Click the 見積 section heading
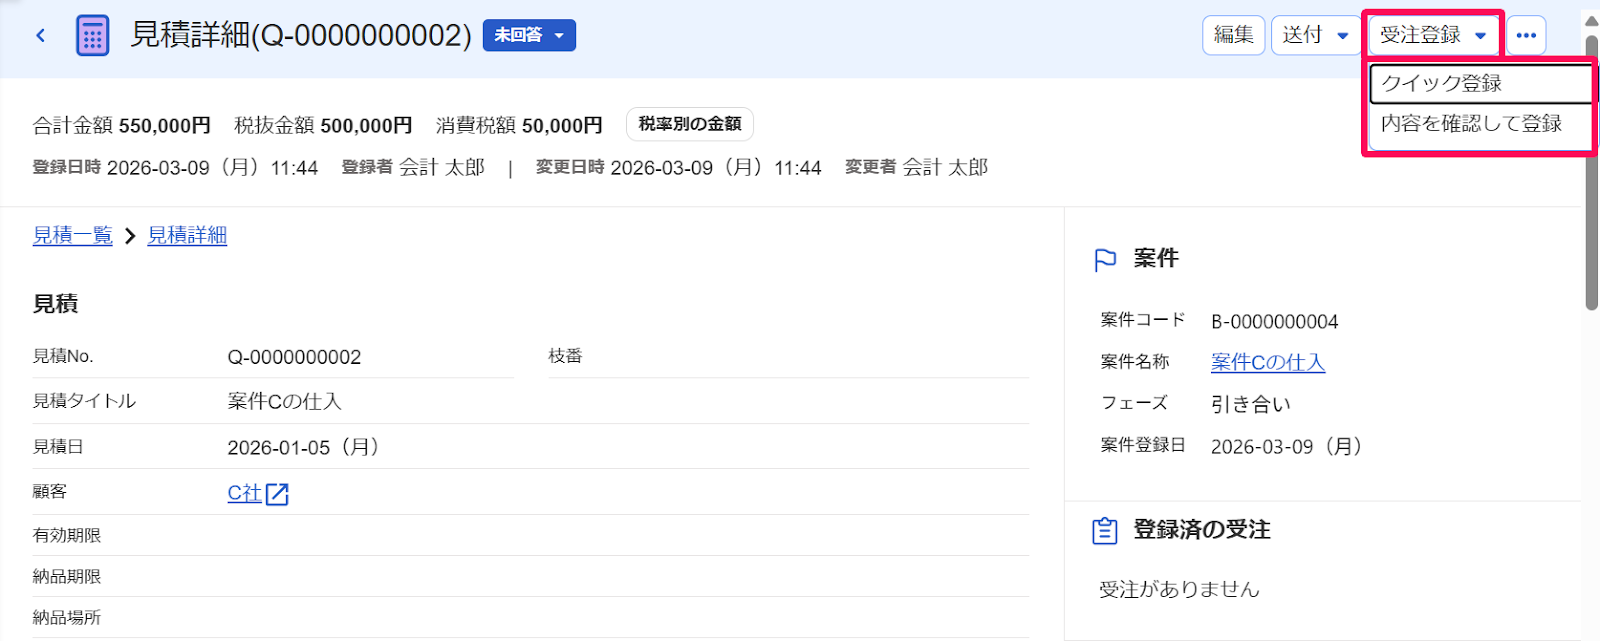Viewport: 1600px width, 641px height. click(56, 303)
